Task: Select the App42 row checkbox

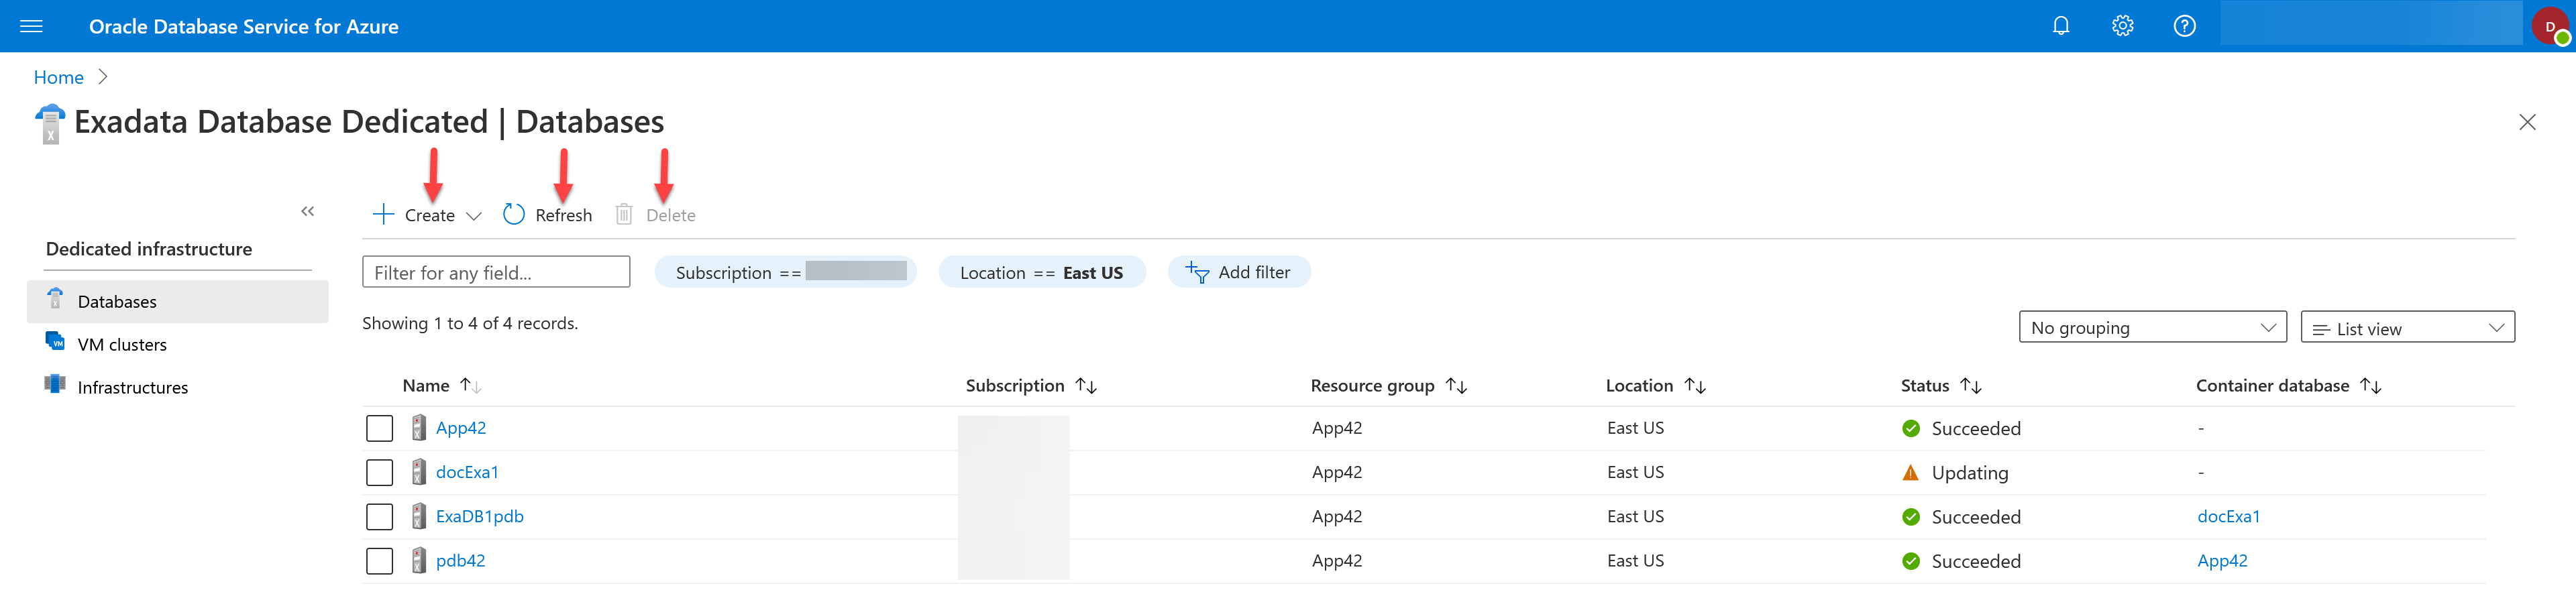Action: tap(380, 428)
